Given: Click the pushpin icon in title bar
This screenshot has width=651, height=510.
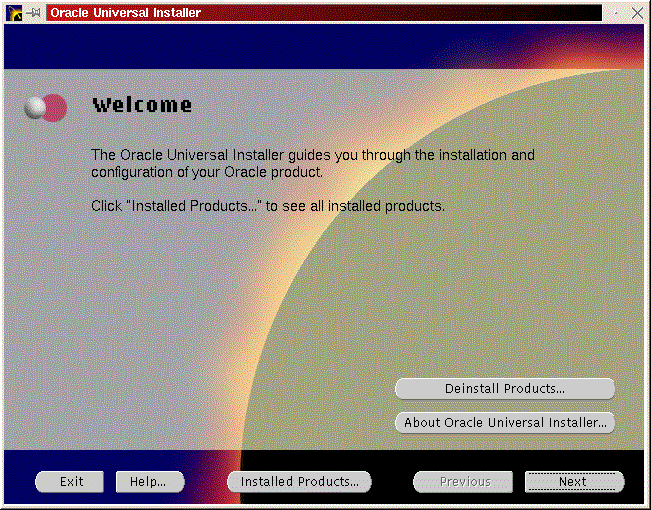Looking at the screenshot, I should point(34,13).
